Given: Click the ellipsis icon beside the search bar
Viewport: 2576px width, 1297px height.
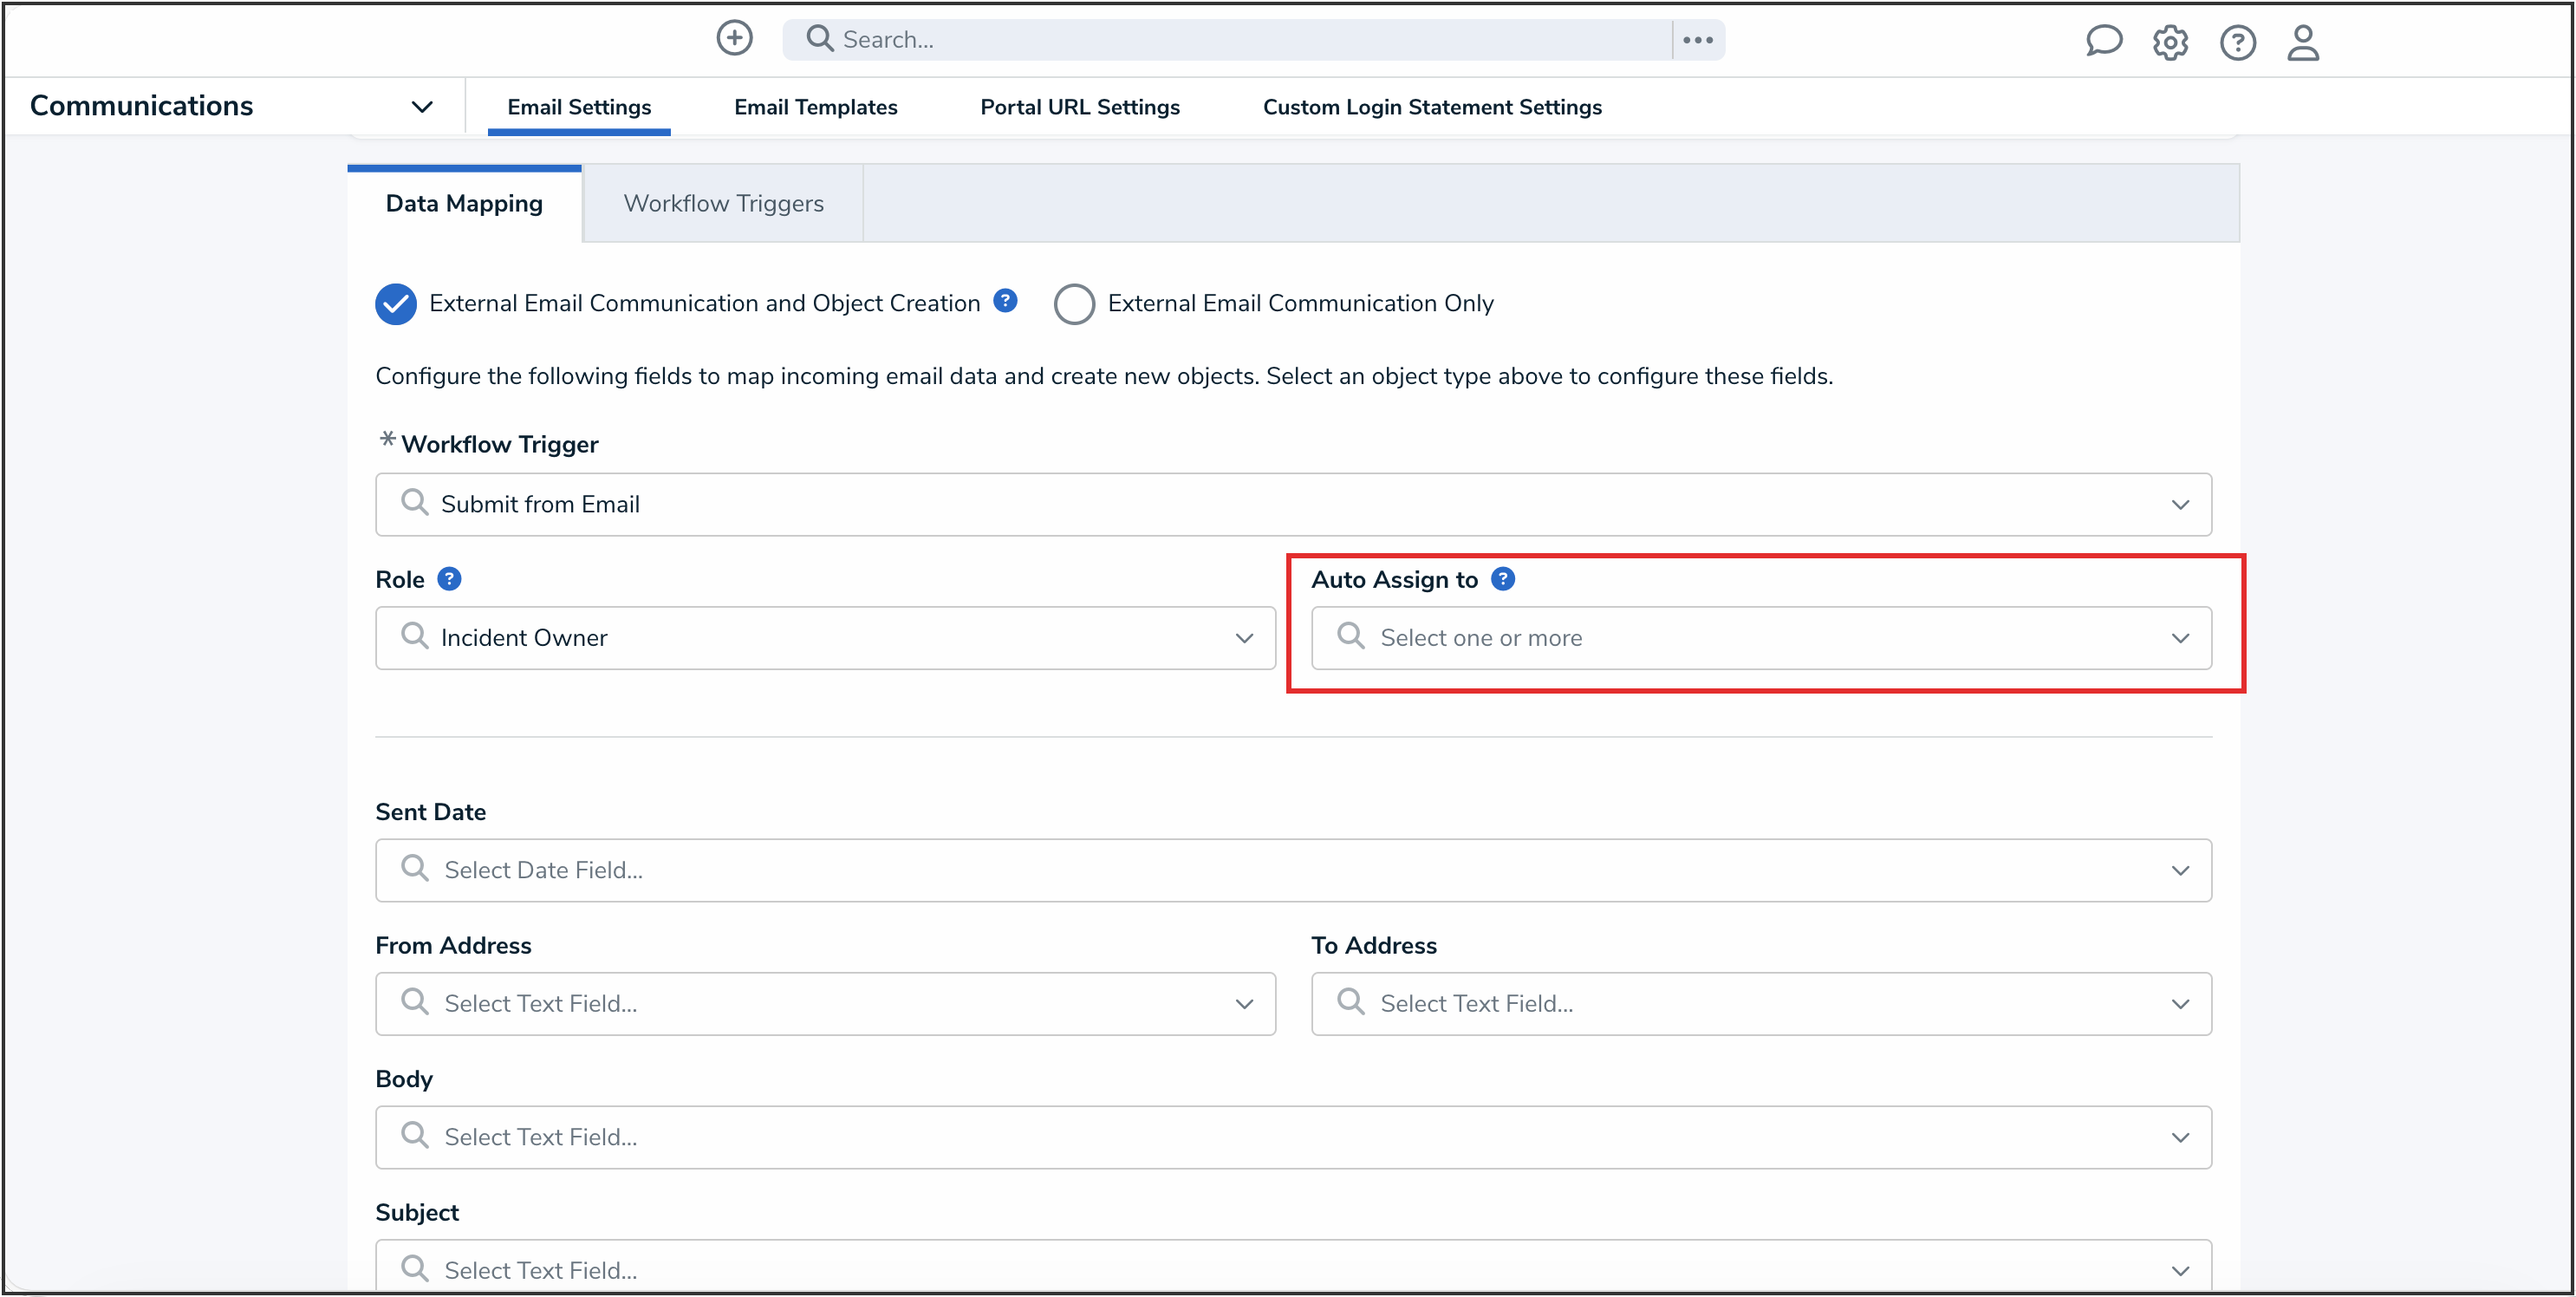Looking at the screenshot, I should (1697, 39).
